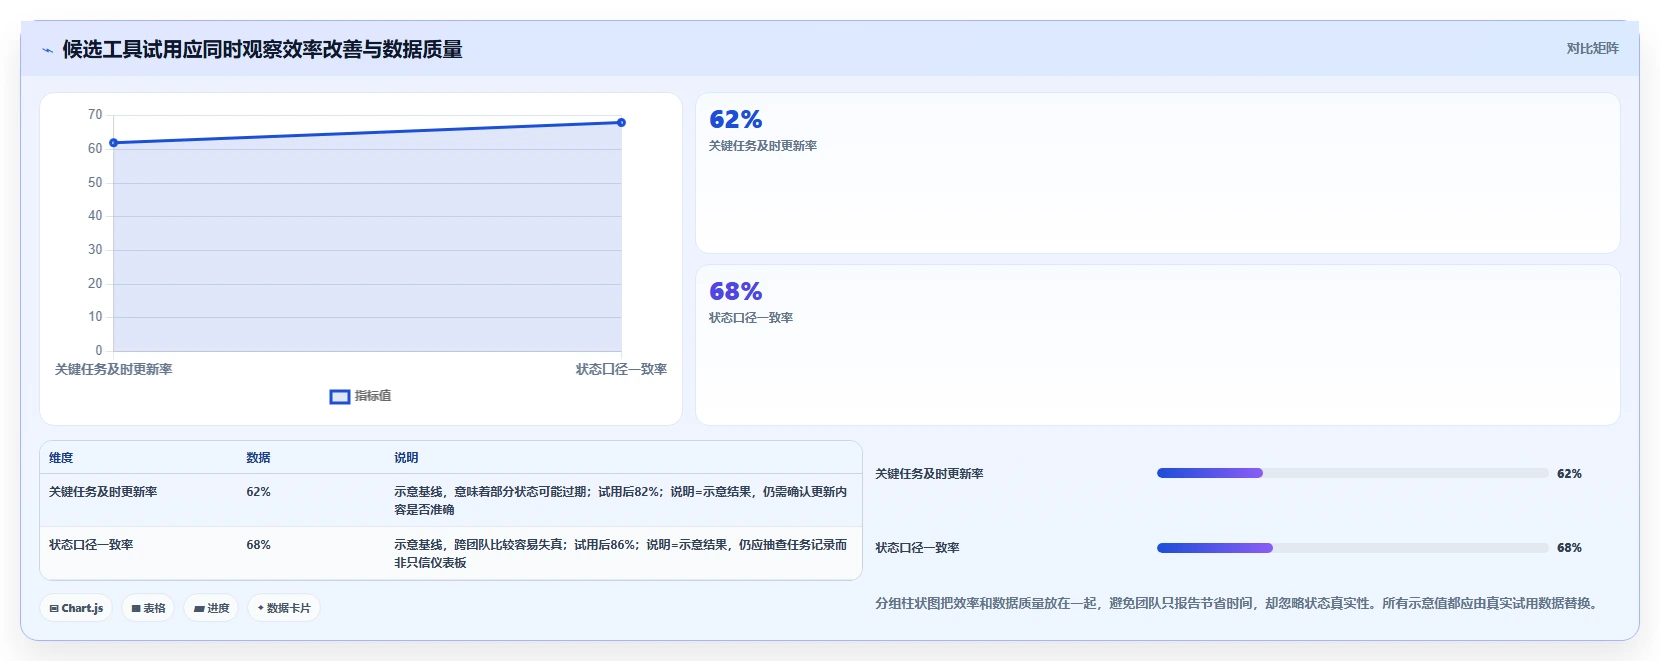Click the 62% label beside progress bar

pos(1569,474)
